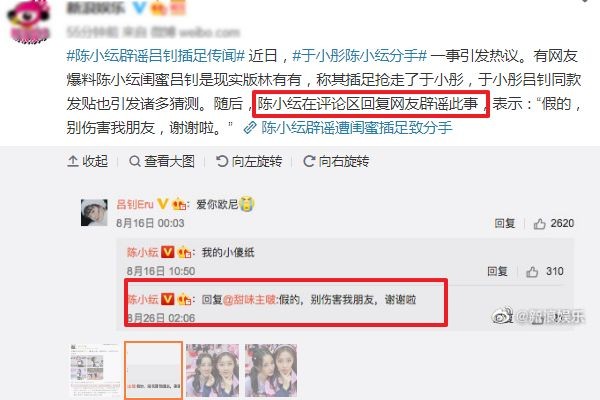Reply to 吕钊Eru's comment via 回复
This screenshot has width=600, height=400.
coord(504,224)
